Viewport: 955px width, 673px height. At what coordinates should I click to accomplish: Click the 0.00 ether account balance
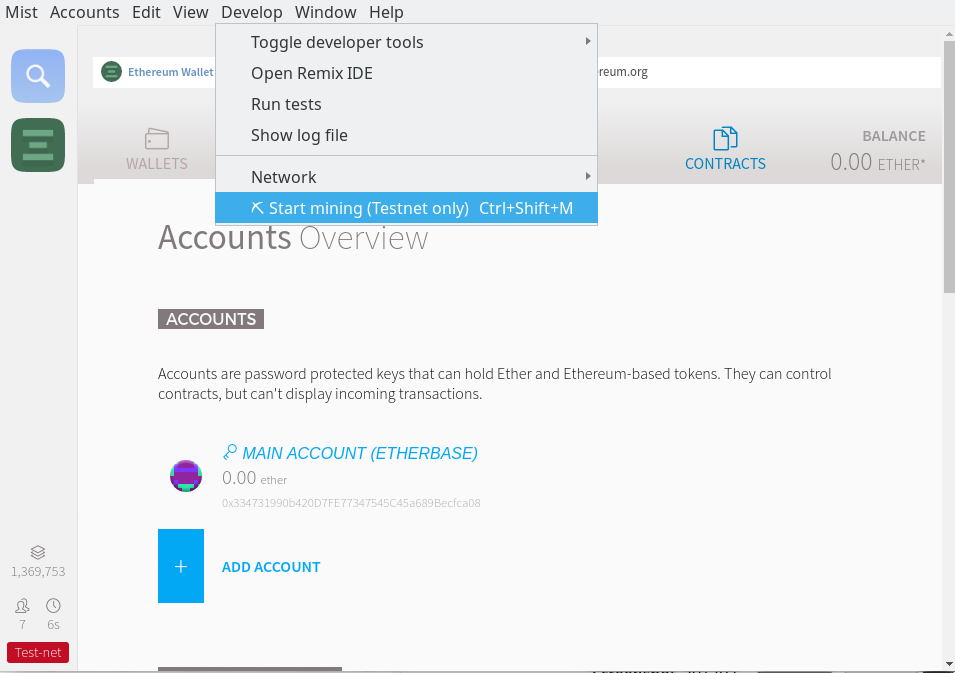(x=255, y=478)
